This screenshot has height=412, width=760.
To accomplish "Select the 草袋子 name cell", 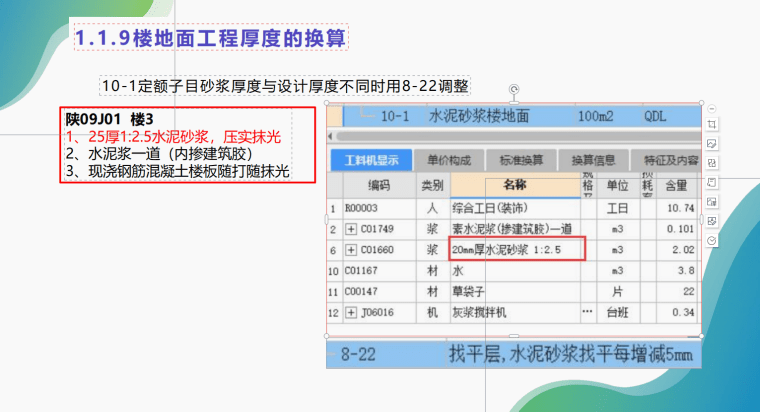I will click(x=515, y=292).
